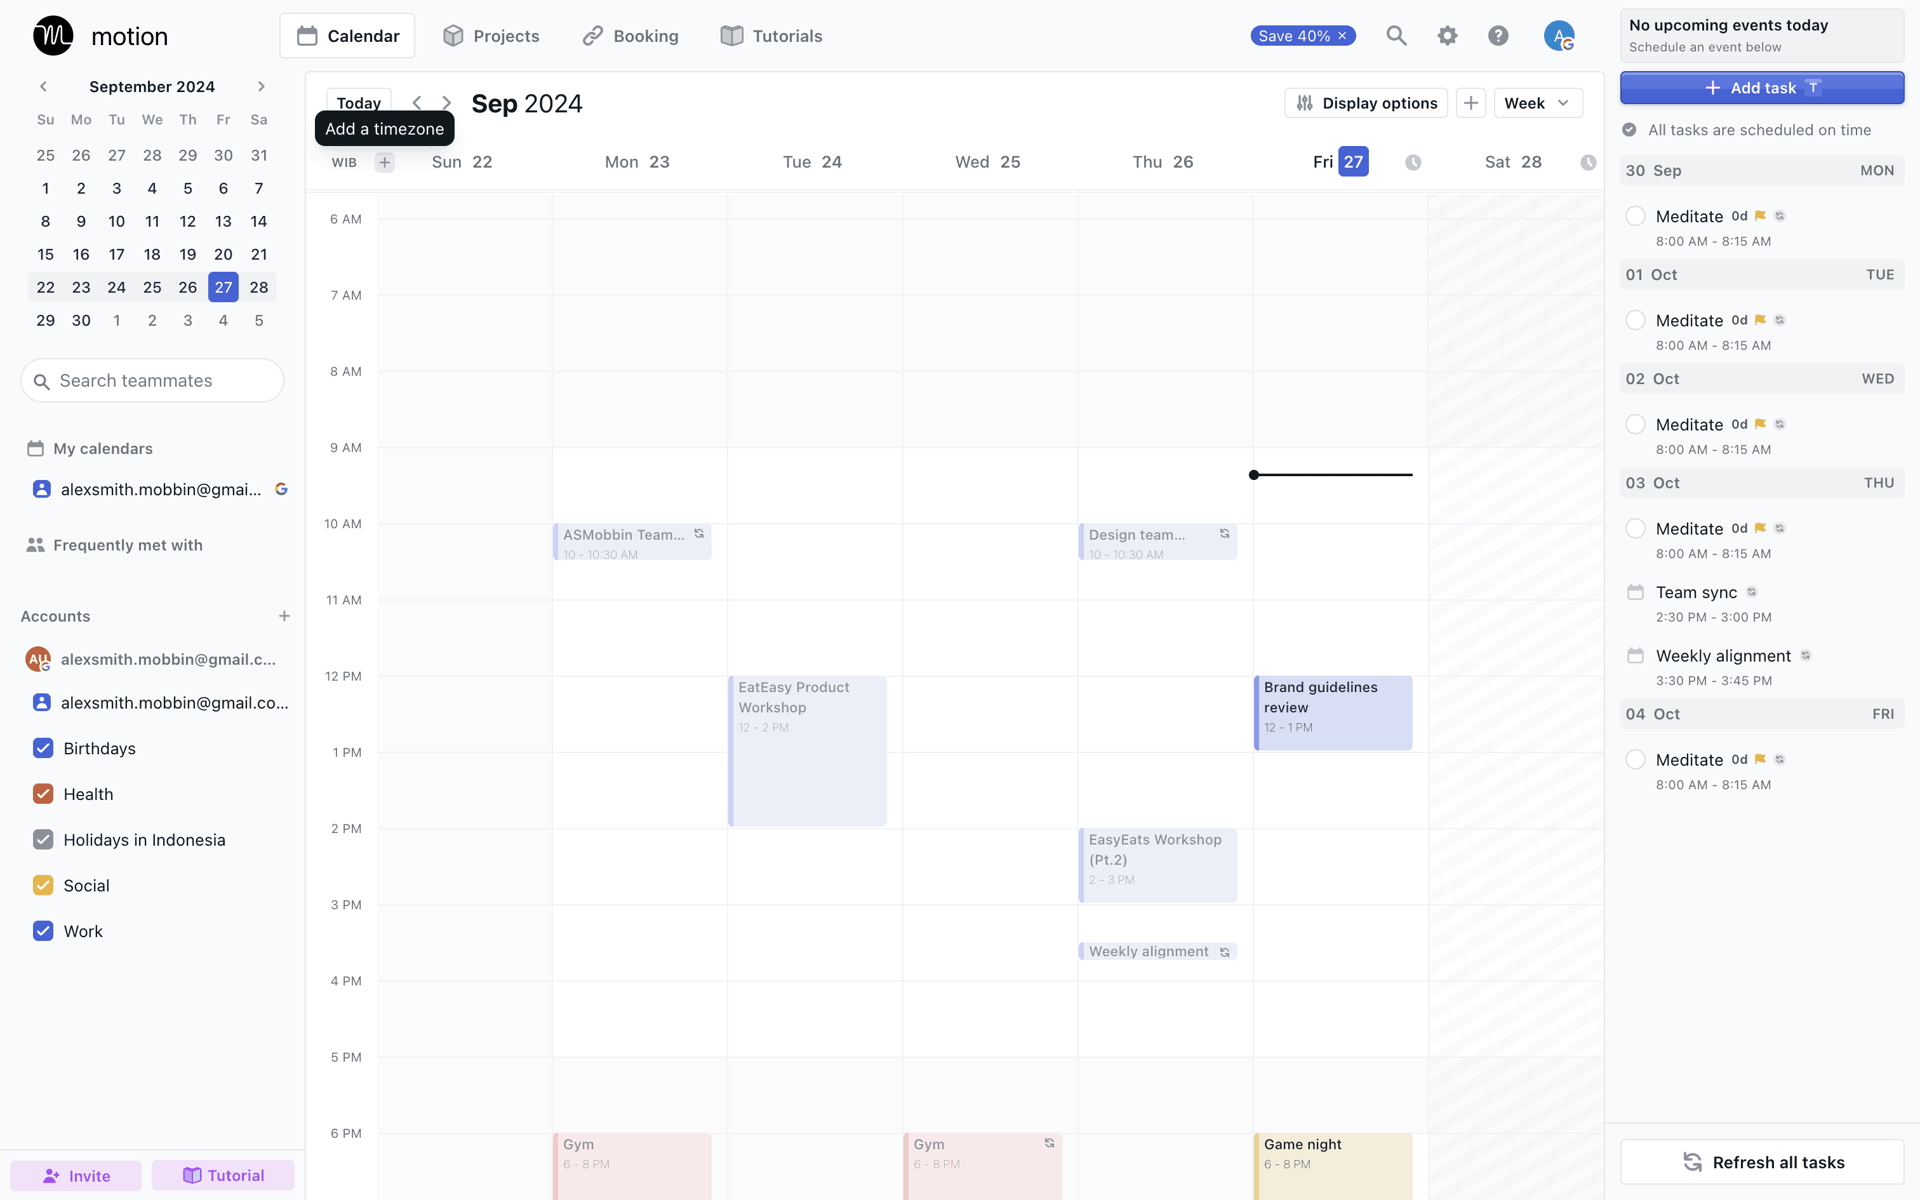This screenshot has height=1200, width=1920.
Task: Open EasyEats Workshop (Pt.2) event
Action: tap(1158, 865)
